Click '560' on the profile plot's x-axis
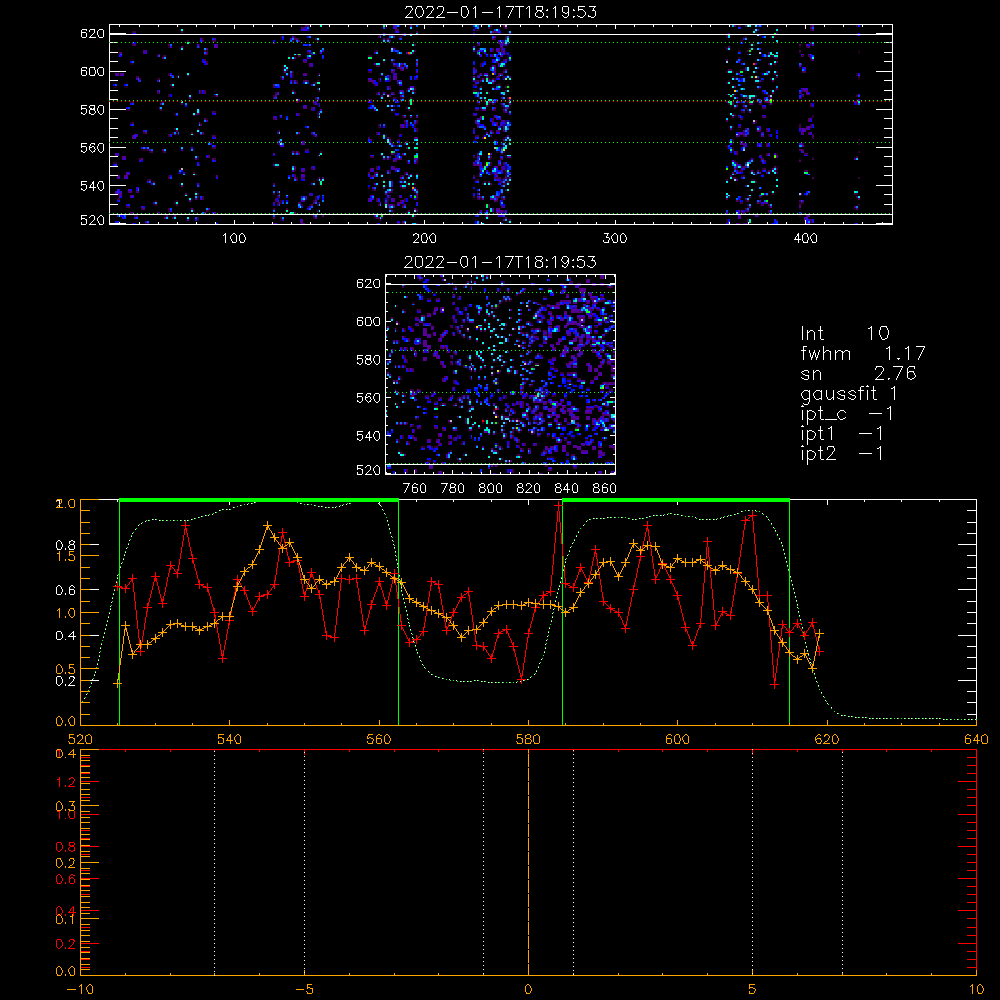 tap(379, 739)
